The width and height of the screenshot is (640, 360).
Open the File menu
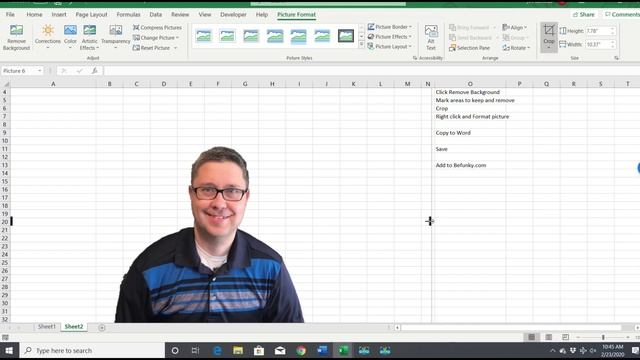pos(10,14)
